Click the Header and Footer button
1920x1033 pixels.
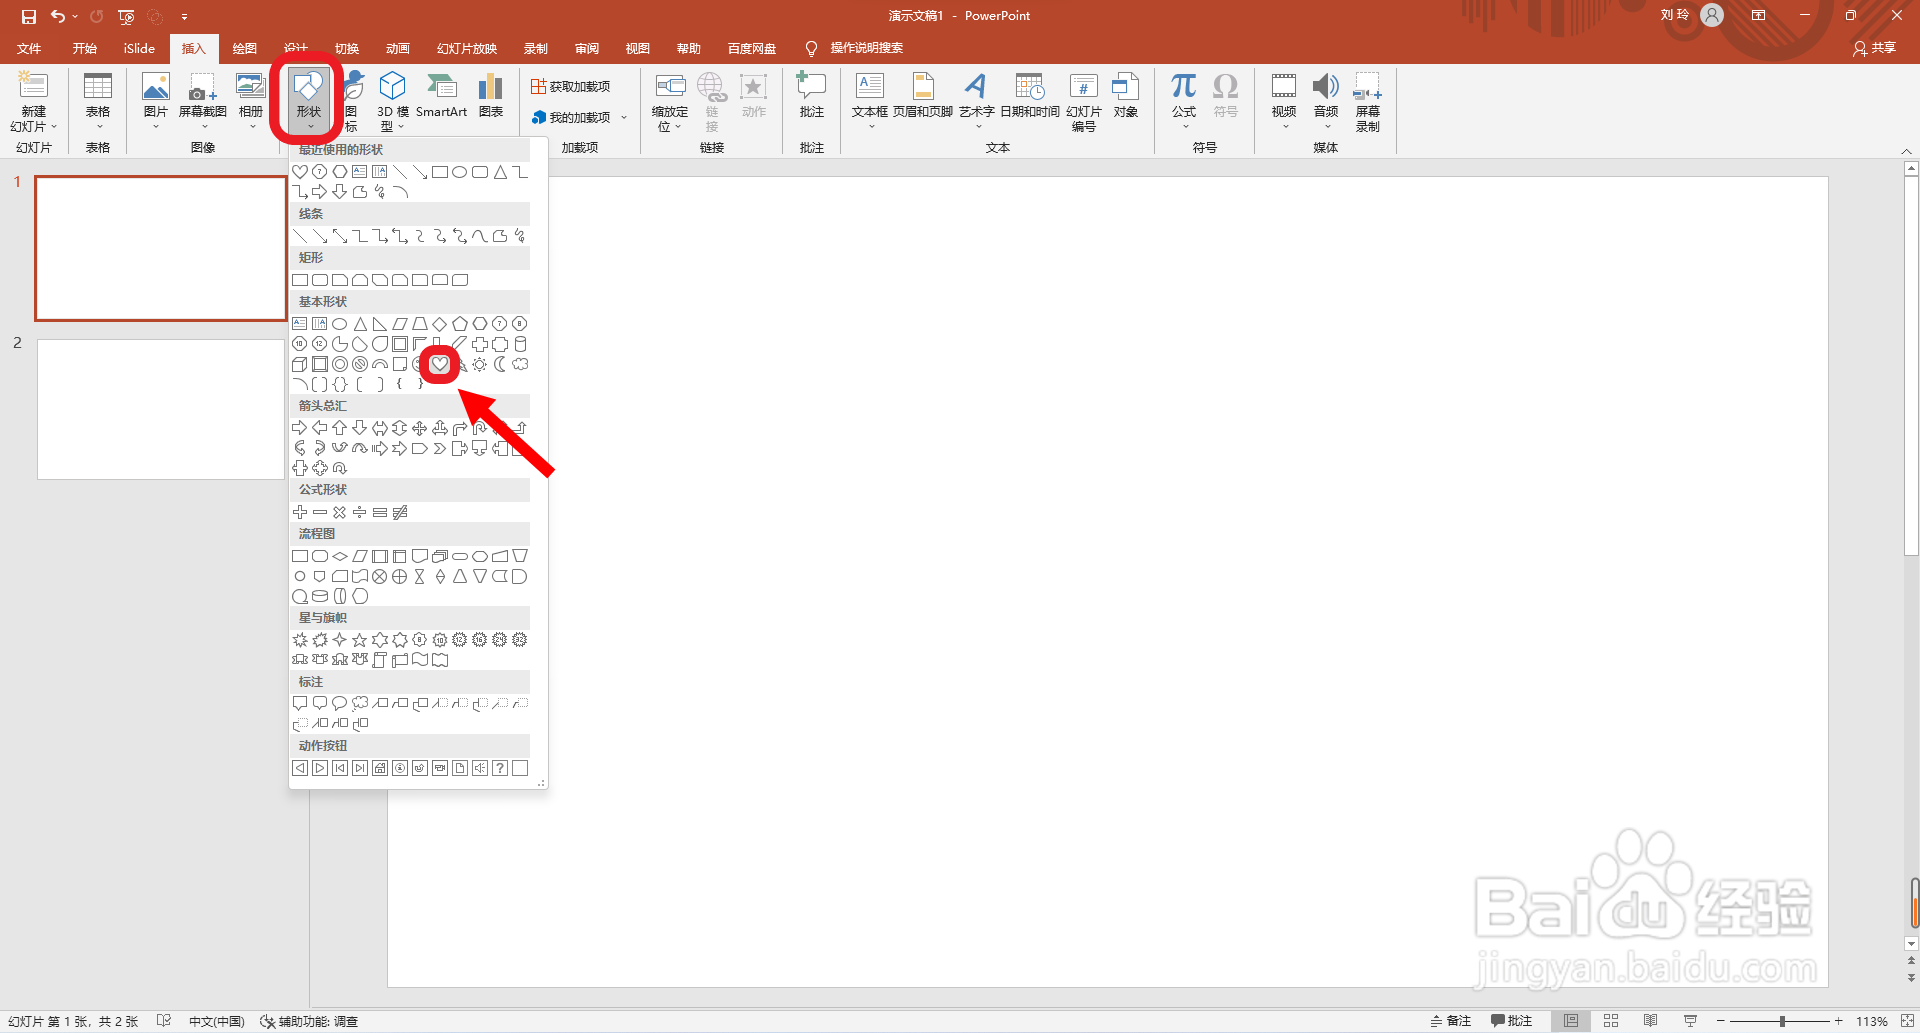click(923, 98)
